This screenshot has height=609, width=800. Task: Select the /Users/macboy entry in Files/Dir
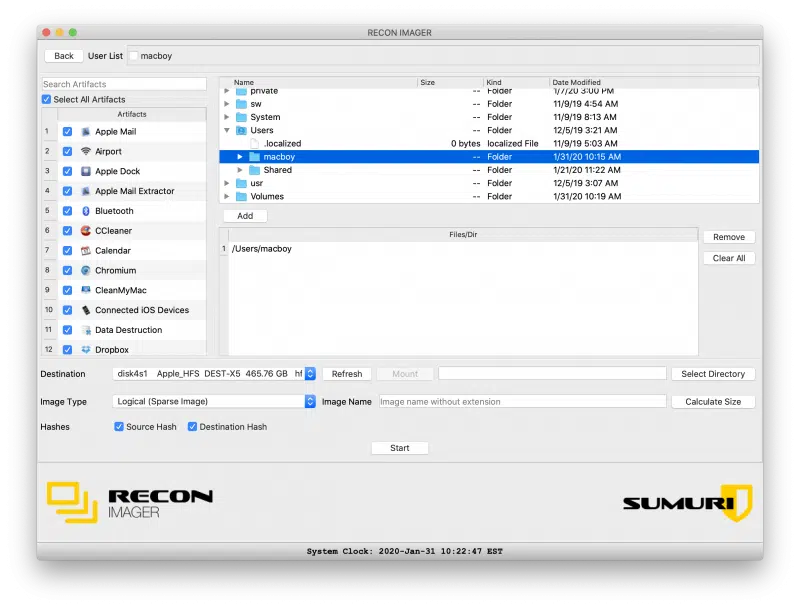point(463,249)
